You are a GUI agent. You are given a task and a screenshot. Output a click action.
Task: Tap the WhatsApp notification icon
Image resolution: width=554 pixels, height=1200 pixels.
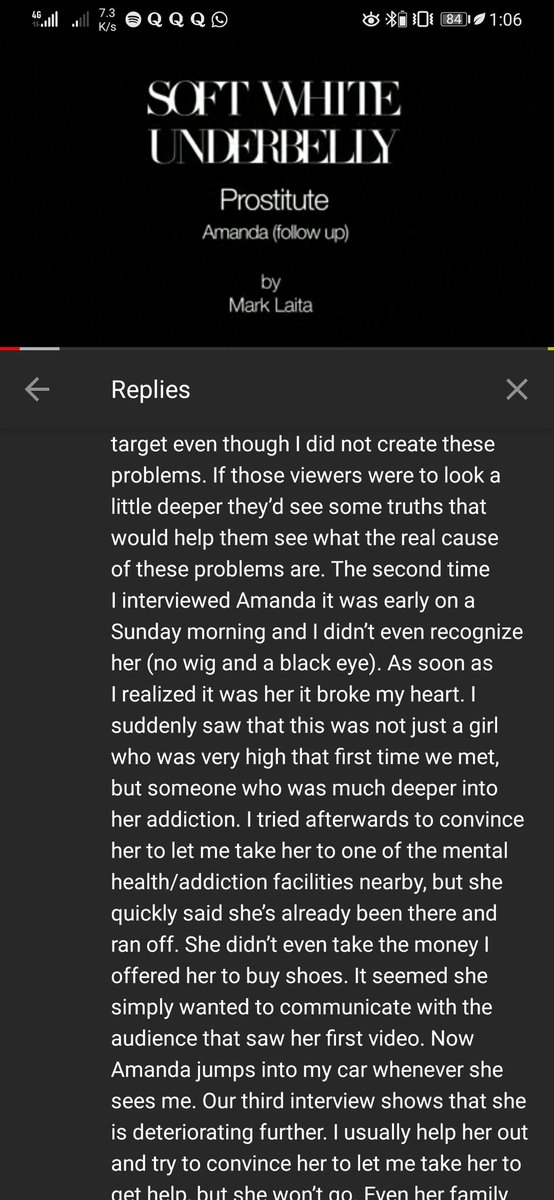click(219, 19)
